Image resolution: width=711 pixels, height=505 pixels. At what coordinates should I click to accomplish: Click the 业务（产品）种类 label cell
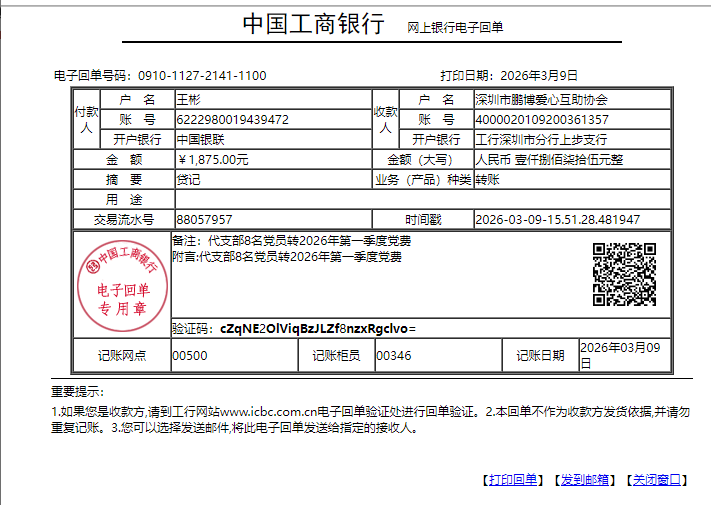pyautogui.click(x=423, y=180)
